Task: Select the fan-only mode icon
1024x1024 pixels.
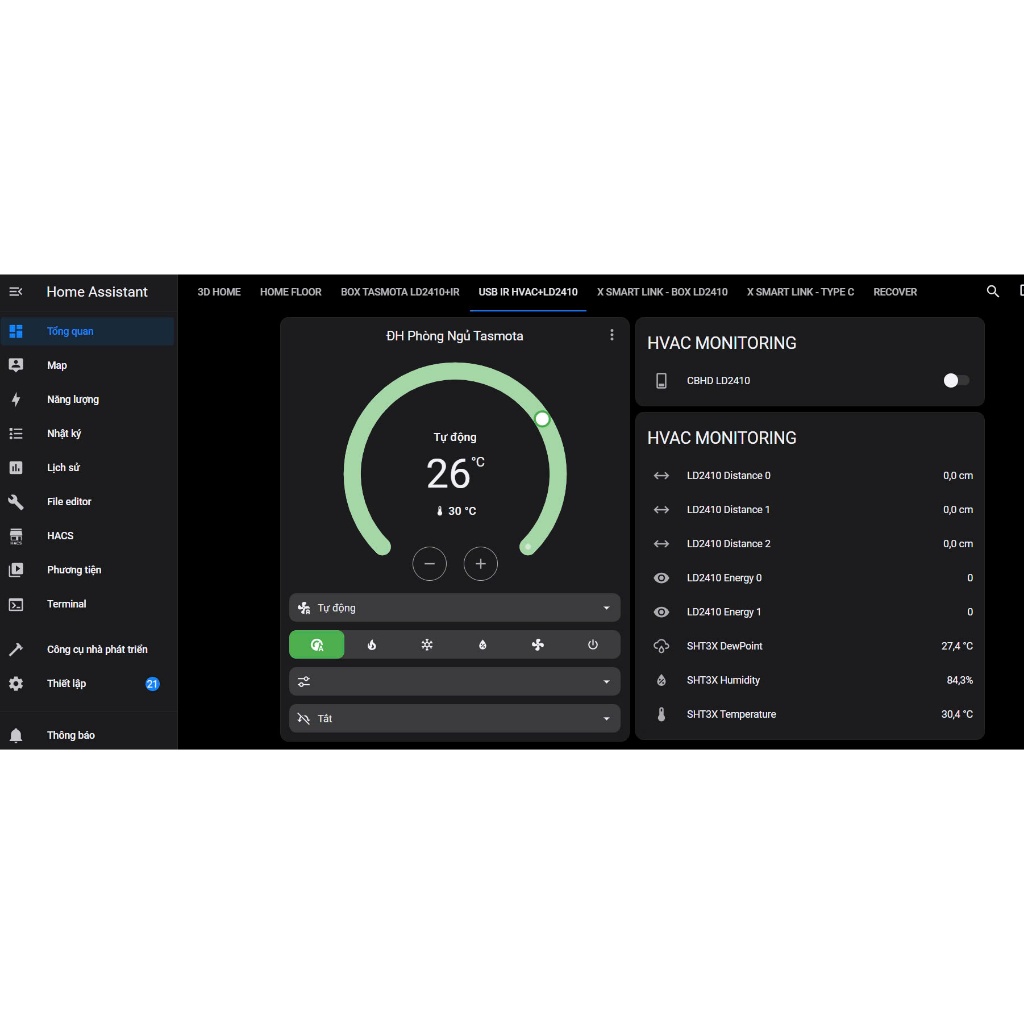Action: (537, 645)
